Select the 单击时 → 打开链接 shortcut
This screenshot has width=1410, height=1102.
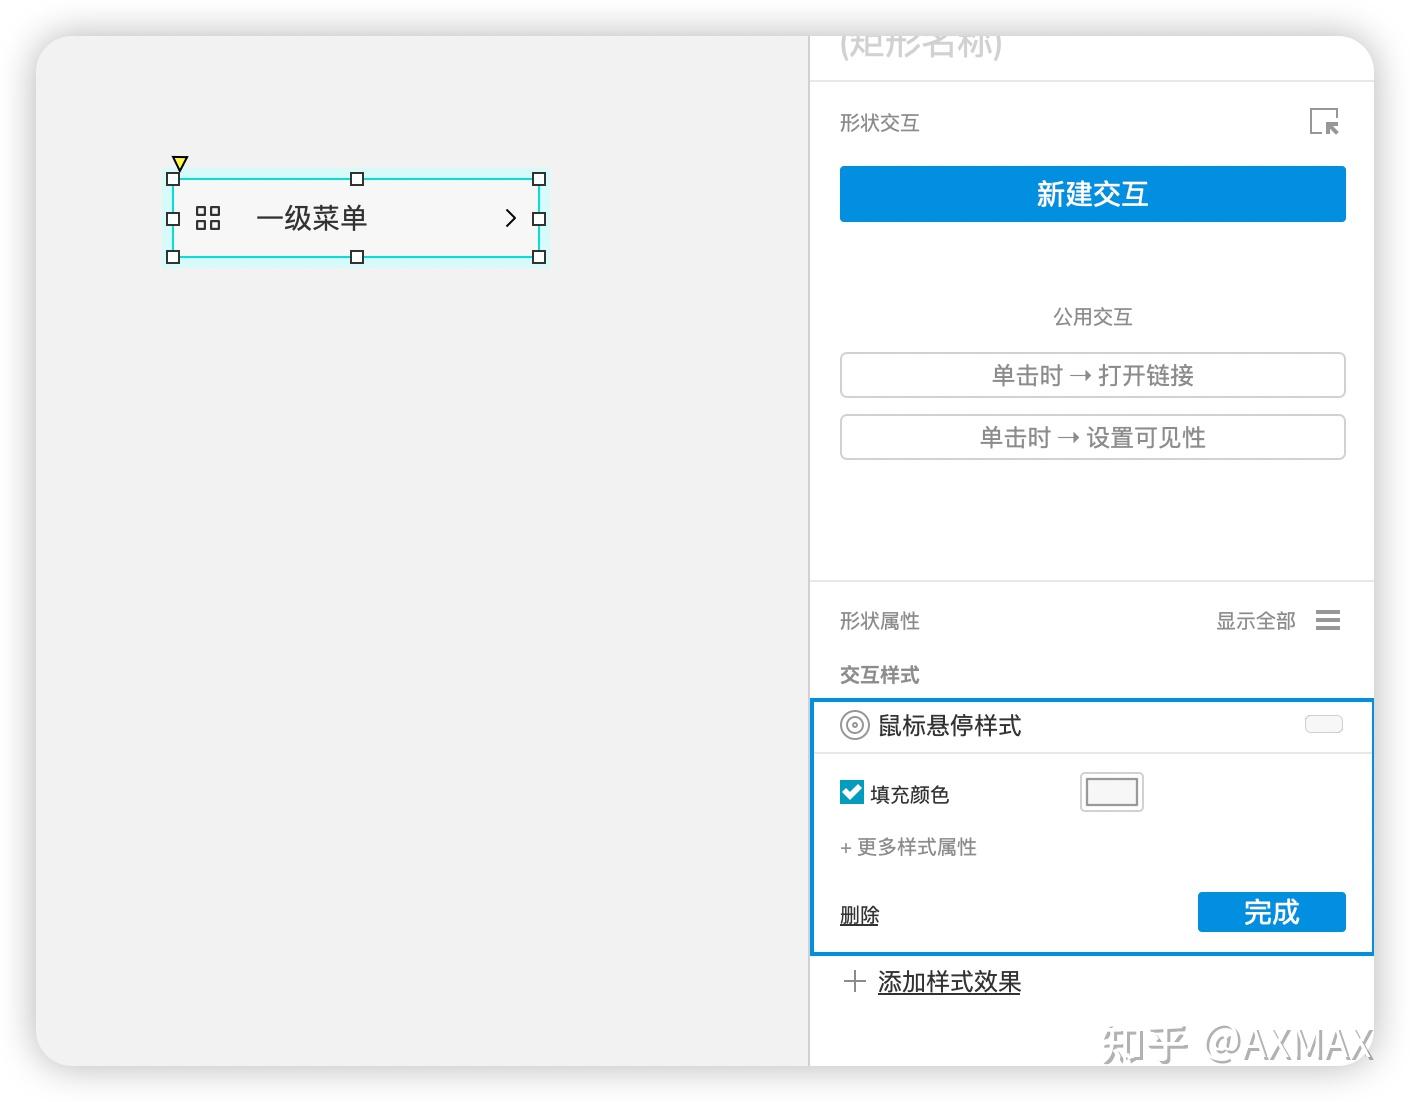tap(1092, 375)
